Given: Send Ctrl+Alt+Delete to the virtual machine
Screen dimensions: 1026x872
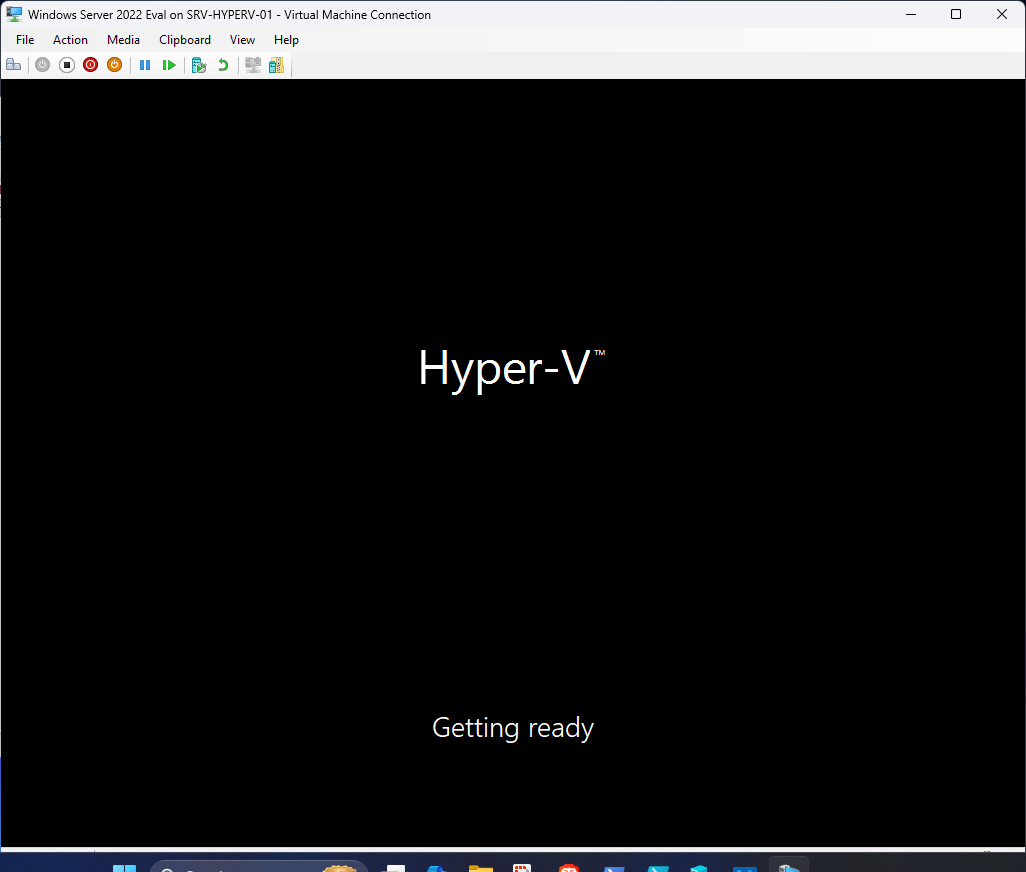Looking at the screenshot, I should tap(14, 64).
